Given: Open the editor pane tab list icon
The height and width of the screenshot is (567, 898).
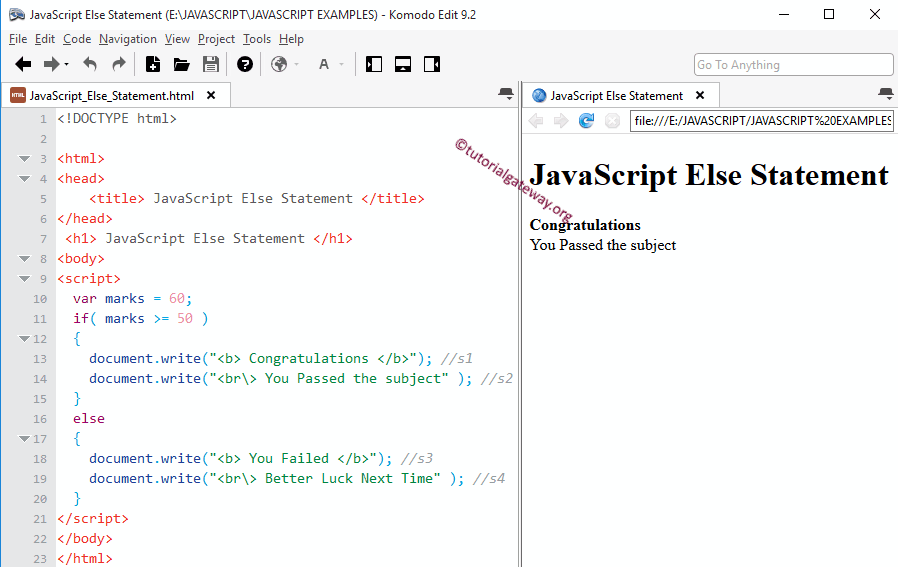Looking at the screenshot, I should pyautogui.click(x=506, y=94).
